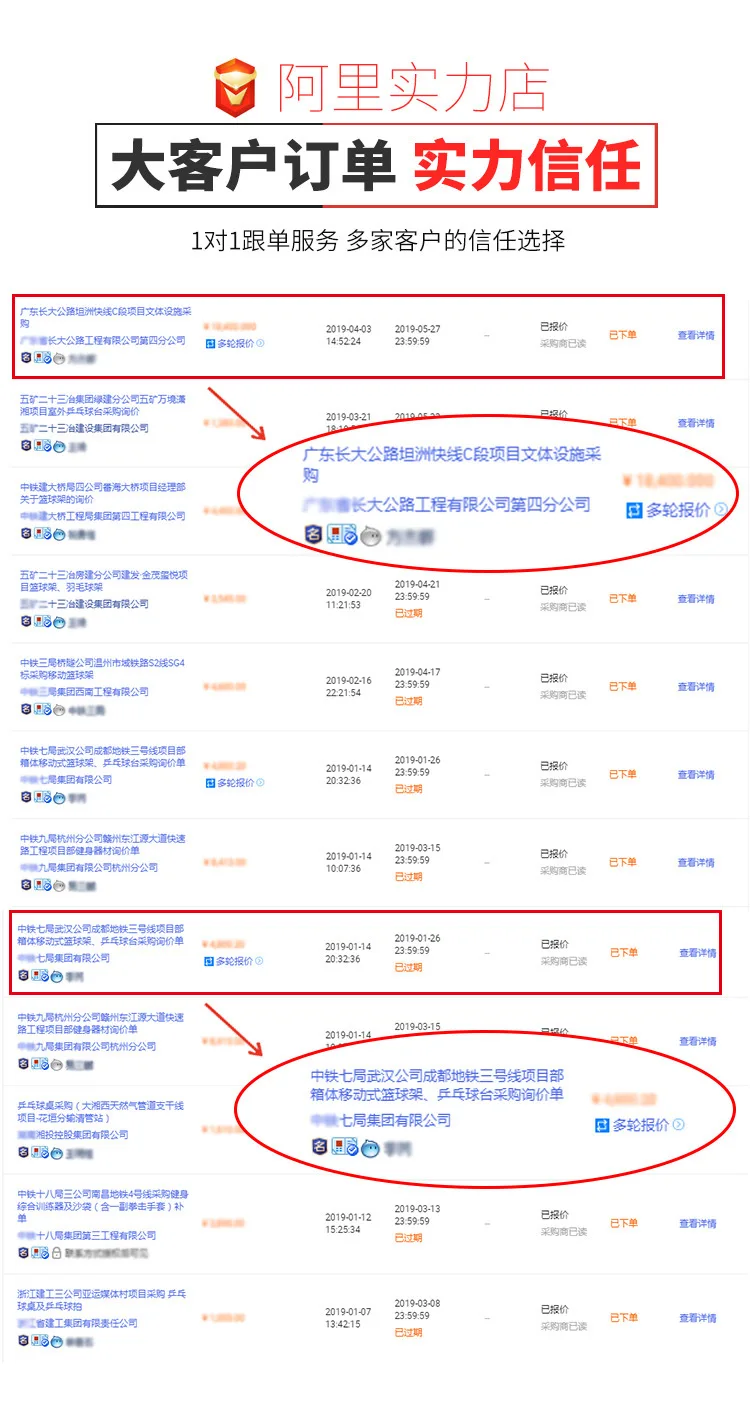This screenshot has height=1411, width=750.
Task: Expand circled chevron beside enlarged 广东长大 多轮报价
Action: (x=721, y=511)
